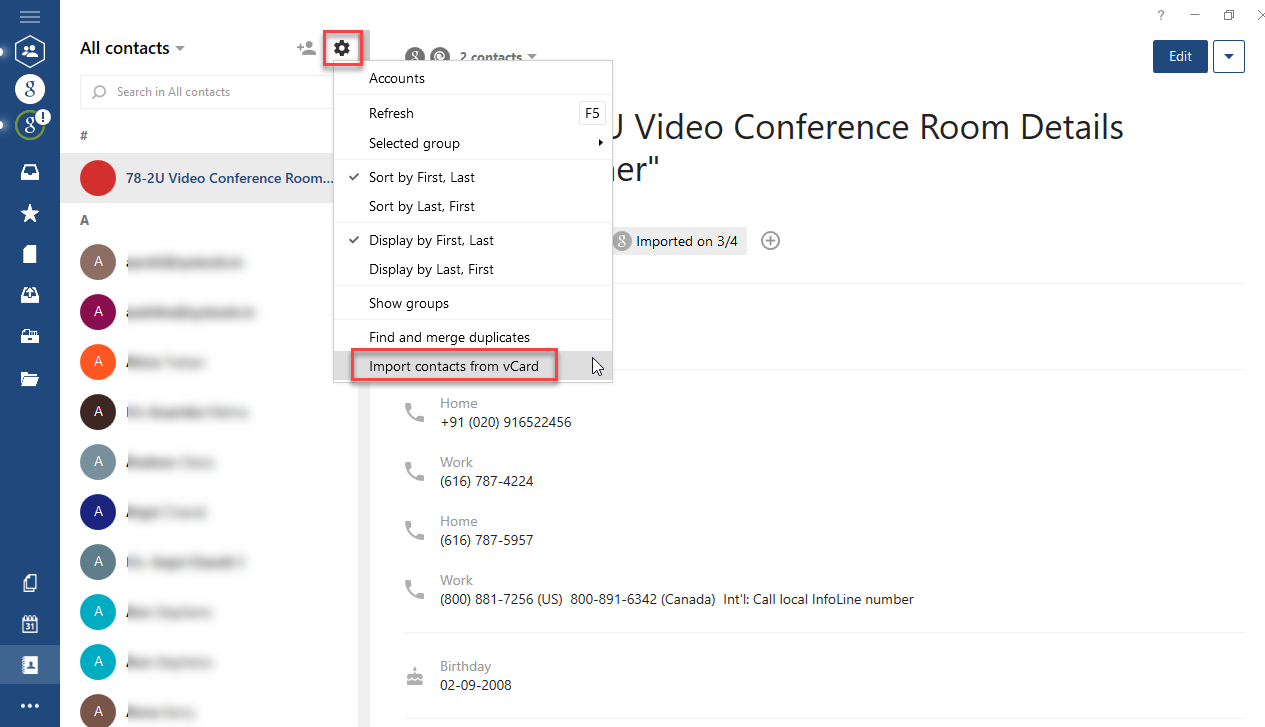
Task: Open the documents copy icon near sidebar bottom
Action: coord(30,583)
